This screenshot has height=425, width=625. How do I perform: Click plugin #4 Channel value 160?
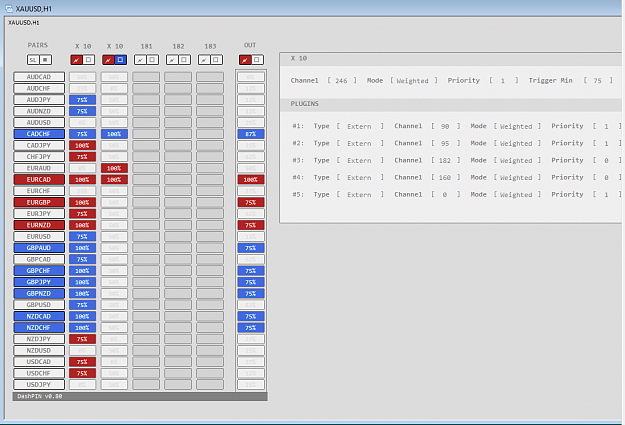[445, 178]
